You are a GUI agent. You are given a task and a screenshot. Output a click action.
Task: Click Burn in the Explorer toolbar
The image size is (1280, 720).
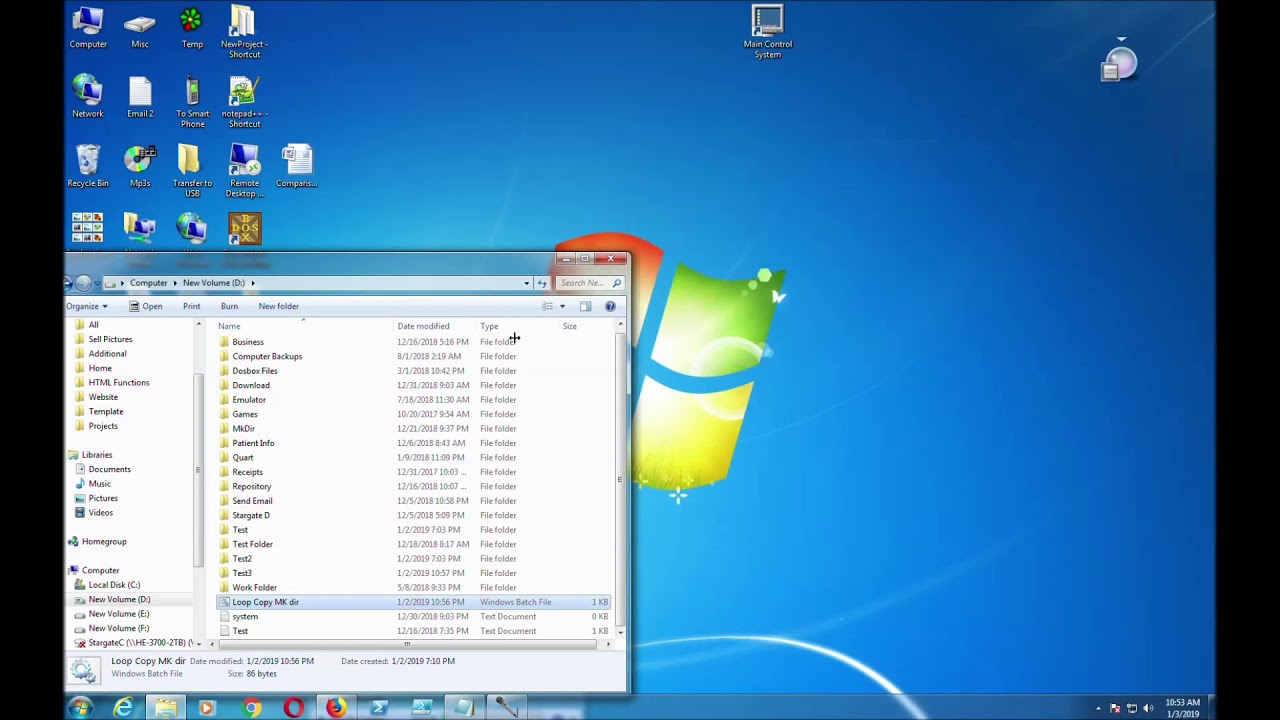click(229, 306)
